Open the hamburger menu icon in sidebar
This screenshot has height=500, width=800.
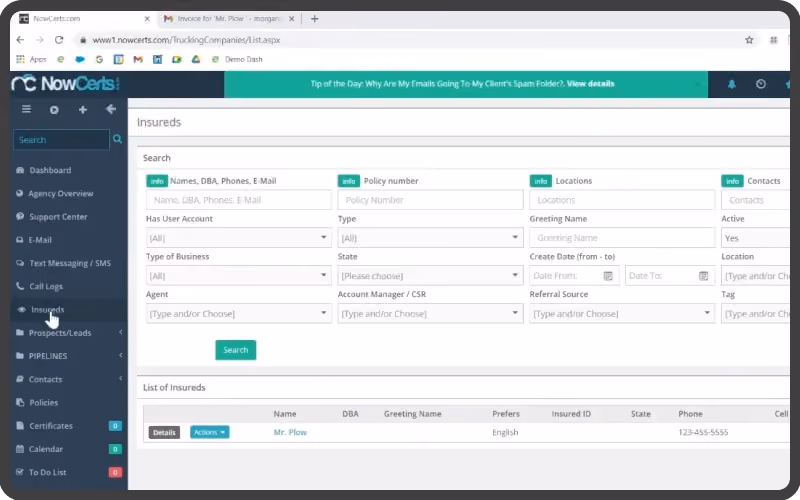pos(27,109)
